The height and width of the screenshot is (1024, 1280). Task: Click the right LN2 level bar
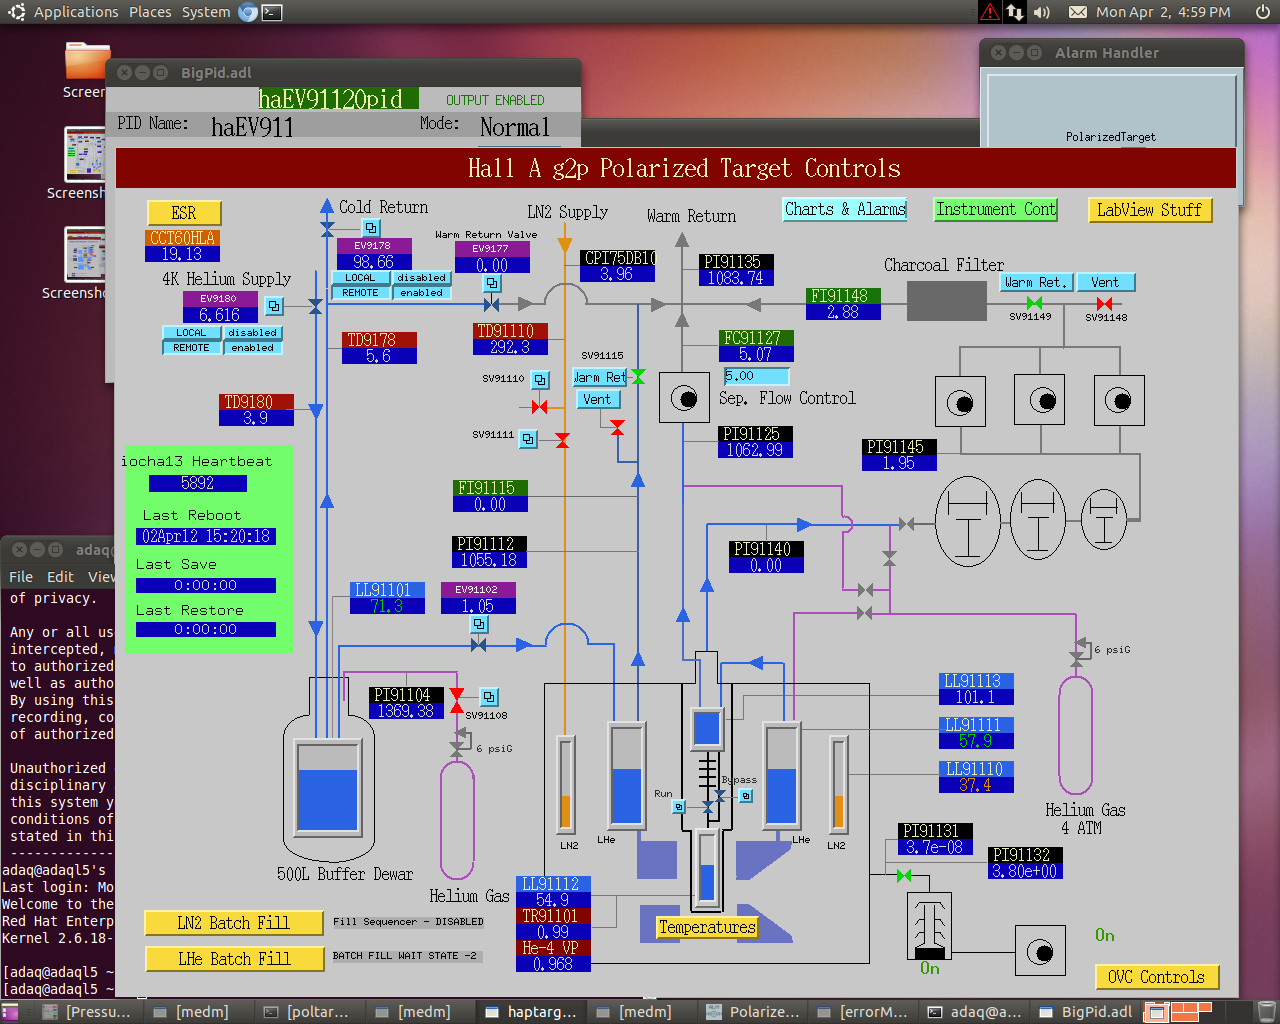[838, 783]
